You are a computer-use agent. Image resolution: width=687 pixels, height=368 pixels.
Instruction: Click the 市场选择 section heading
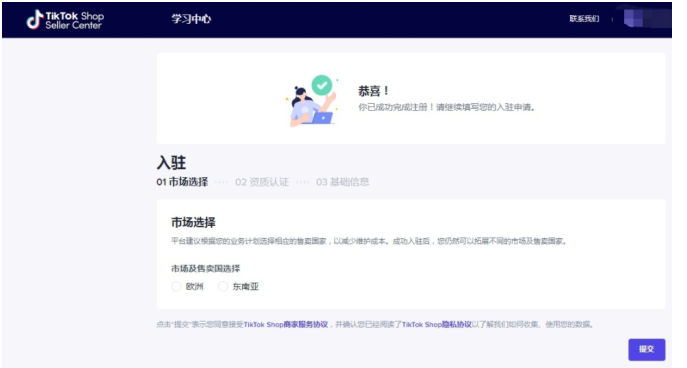coord(193,222)
